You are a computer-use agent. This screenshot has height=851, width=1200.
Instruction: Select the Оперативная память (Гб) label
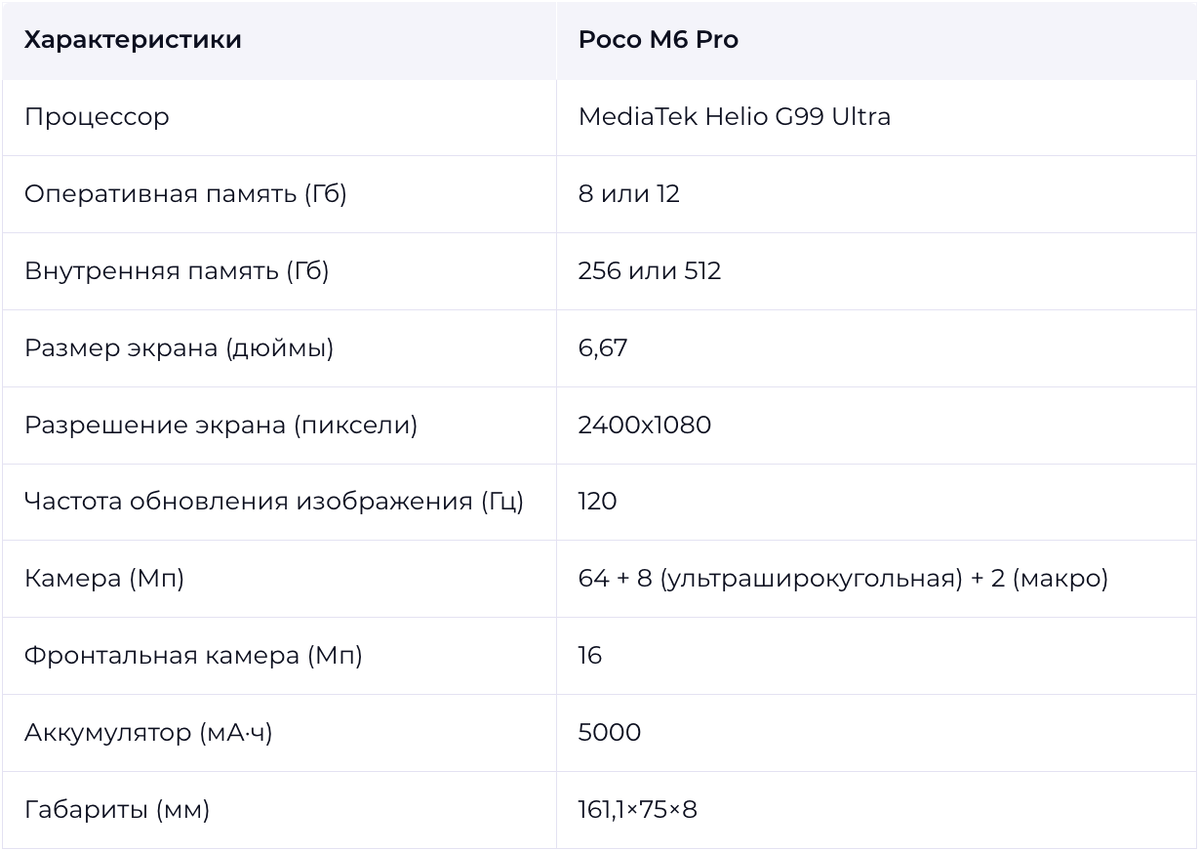185,194
